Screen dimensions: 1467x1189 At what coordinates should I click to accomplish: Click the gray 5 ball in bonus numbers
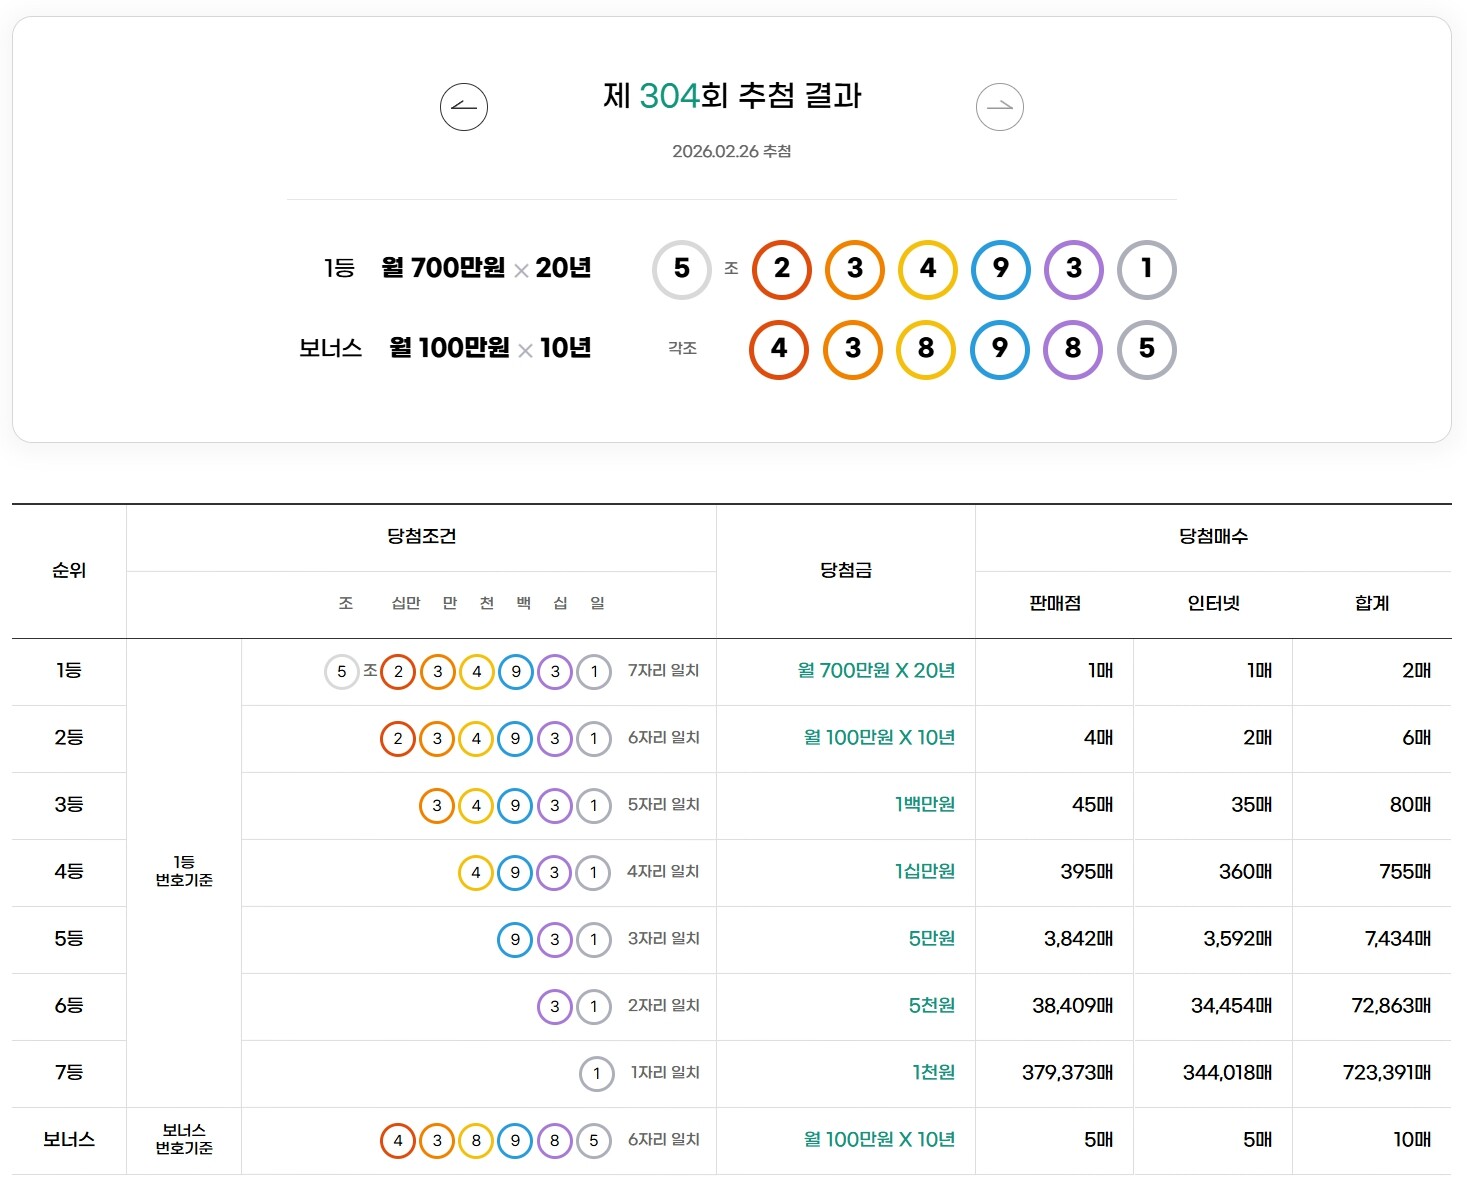pos(1146,349)
